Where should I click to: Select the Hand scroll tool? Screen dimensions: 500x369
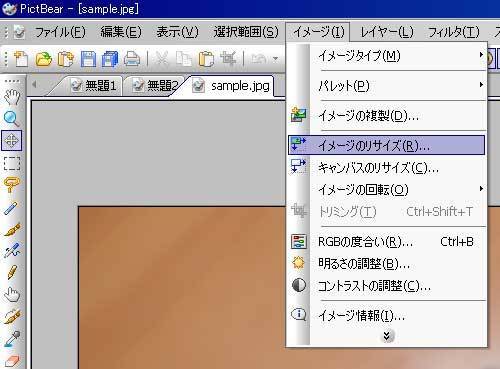(12, 97)
